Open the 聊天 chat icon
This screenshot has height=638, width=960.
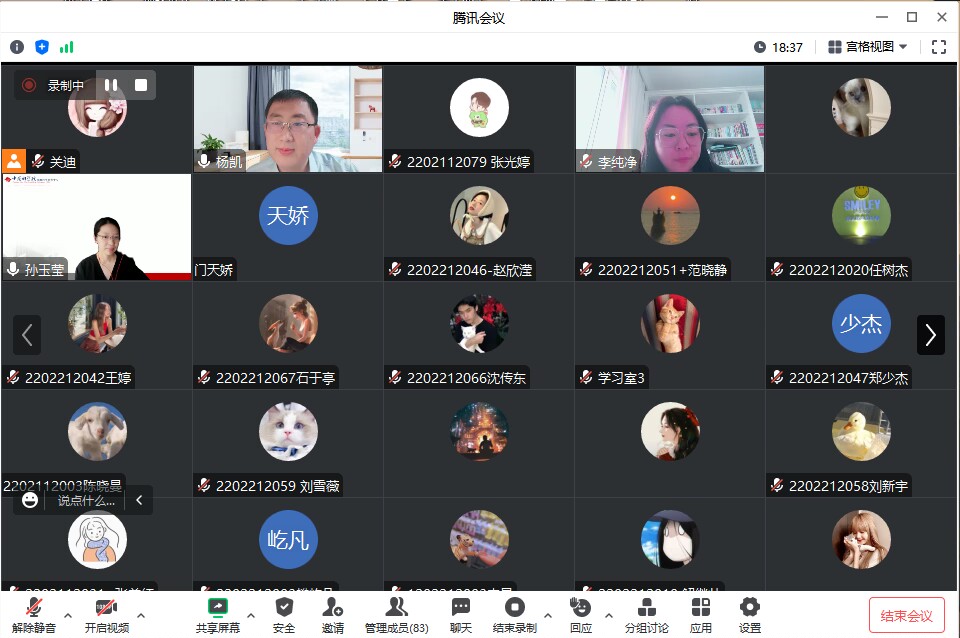(461, 613)
